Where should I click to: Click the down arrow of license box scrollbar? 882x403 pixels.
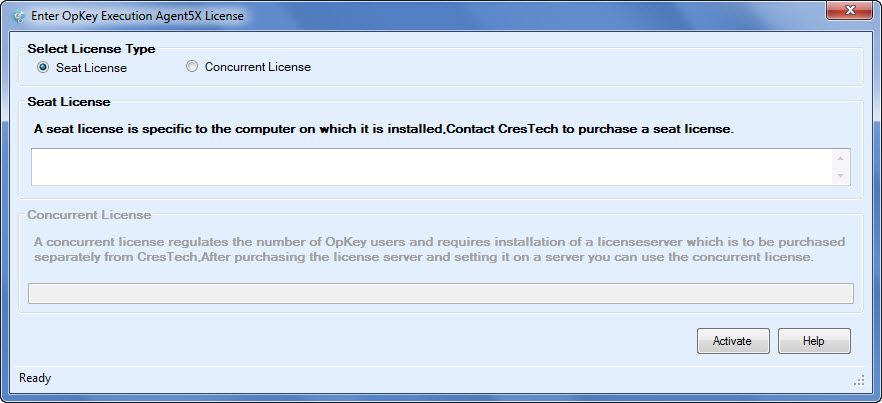(x=840, y=176)
